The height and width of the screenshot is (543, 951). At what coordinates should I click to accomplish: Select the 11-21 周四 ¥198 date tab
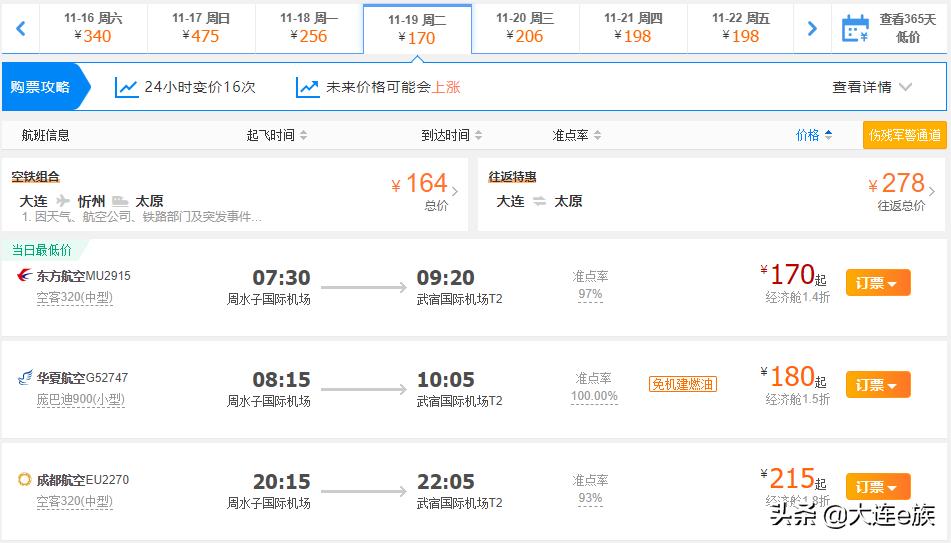point(633,28)
